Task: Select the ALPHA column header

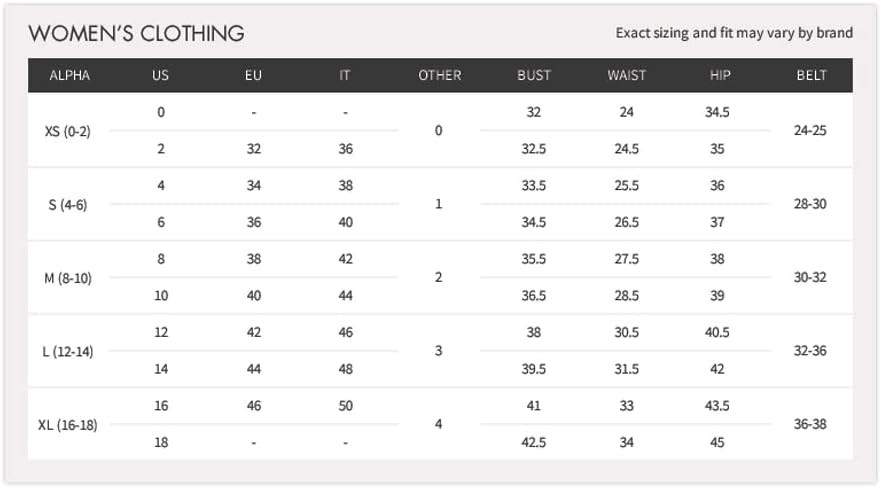Action: click(x=69, y=75)
